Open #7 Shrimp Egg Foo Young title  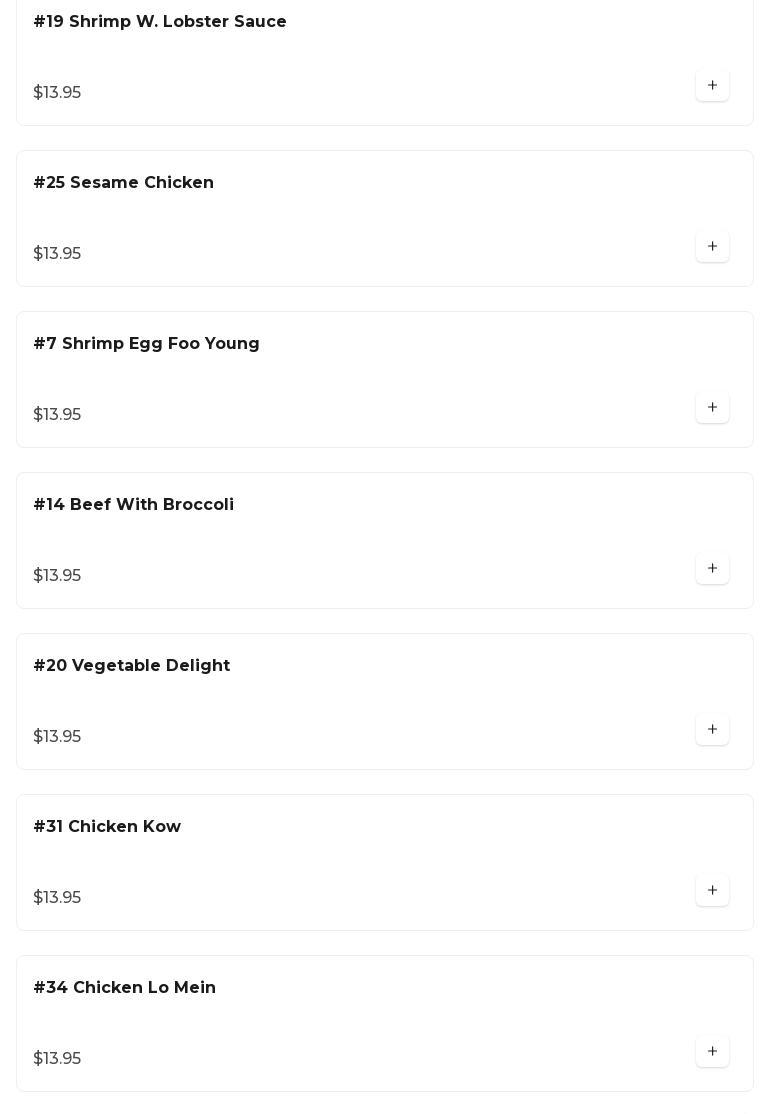(x=147, y=344)
